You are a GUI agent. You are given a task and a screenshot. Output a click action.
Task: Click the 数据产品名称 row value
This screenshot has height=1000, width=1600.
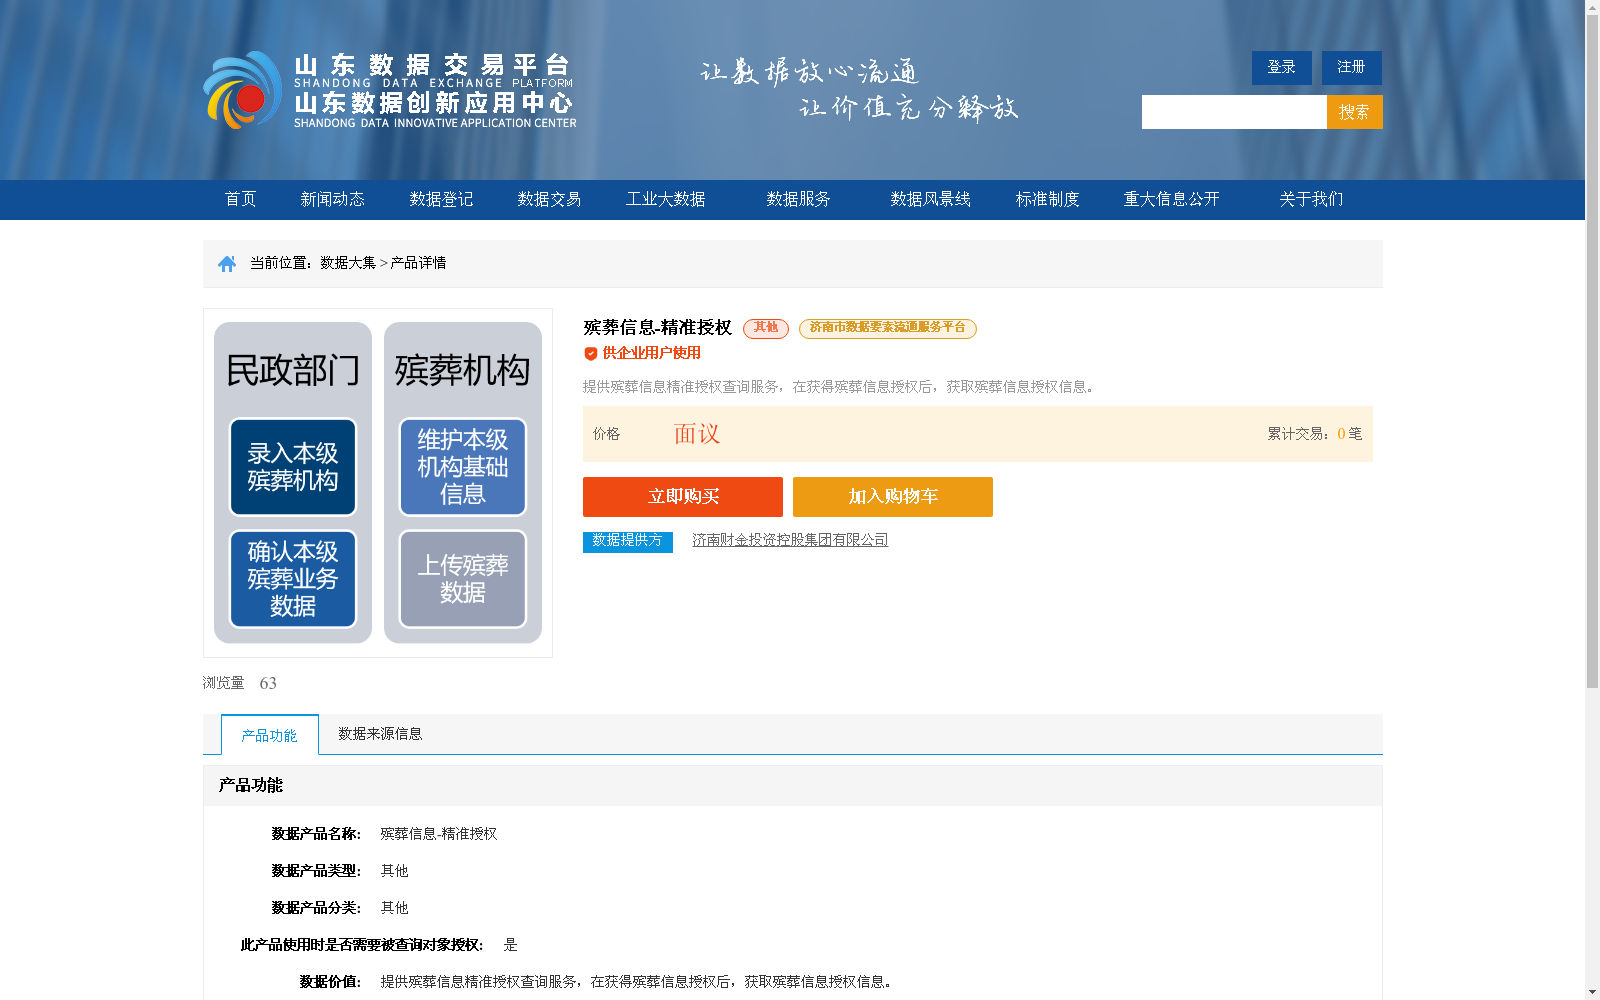(x=439, y=834)
